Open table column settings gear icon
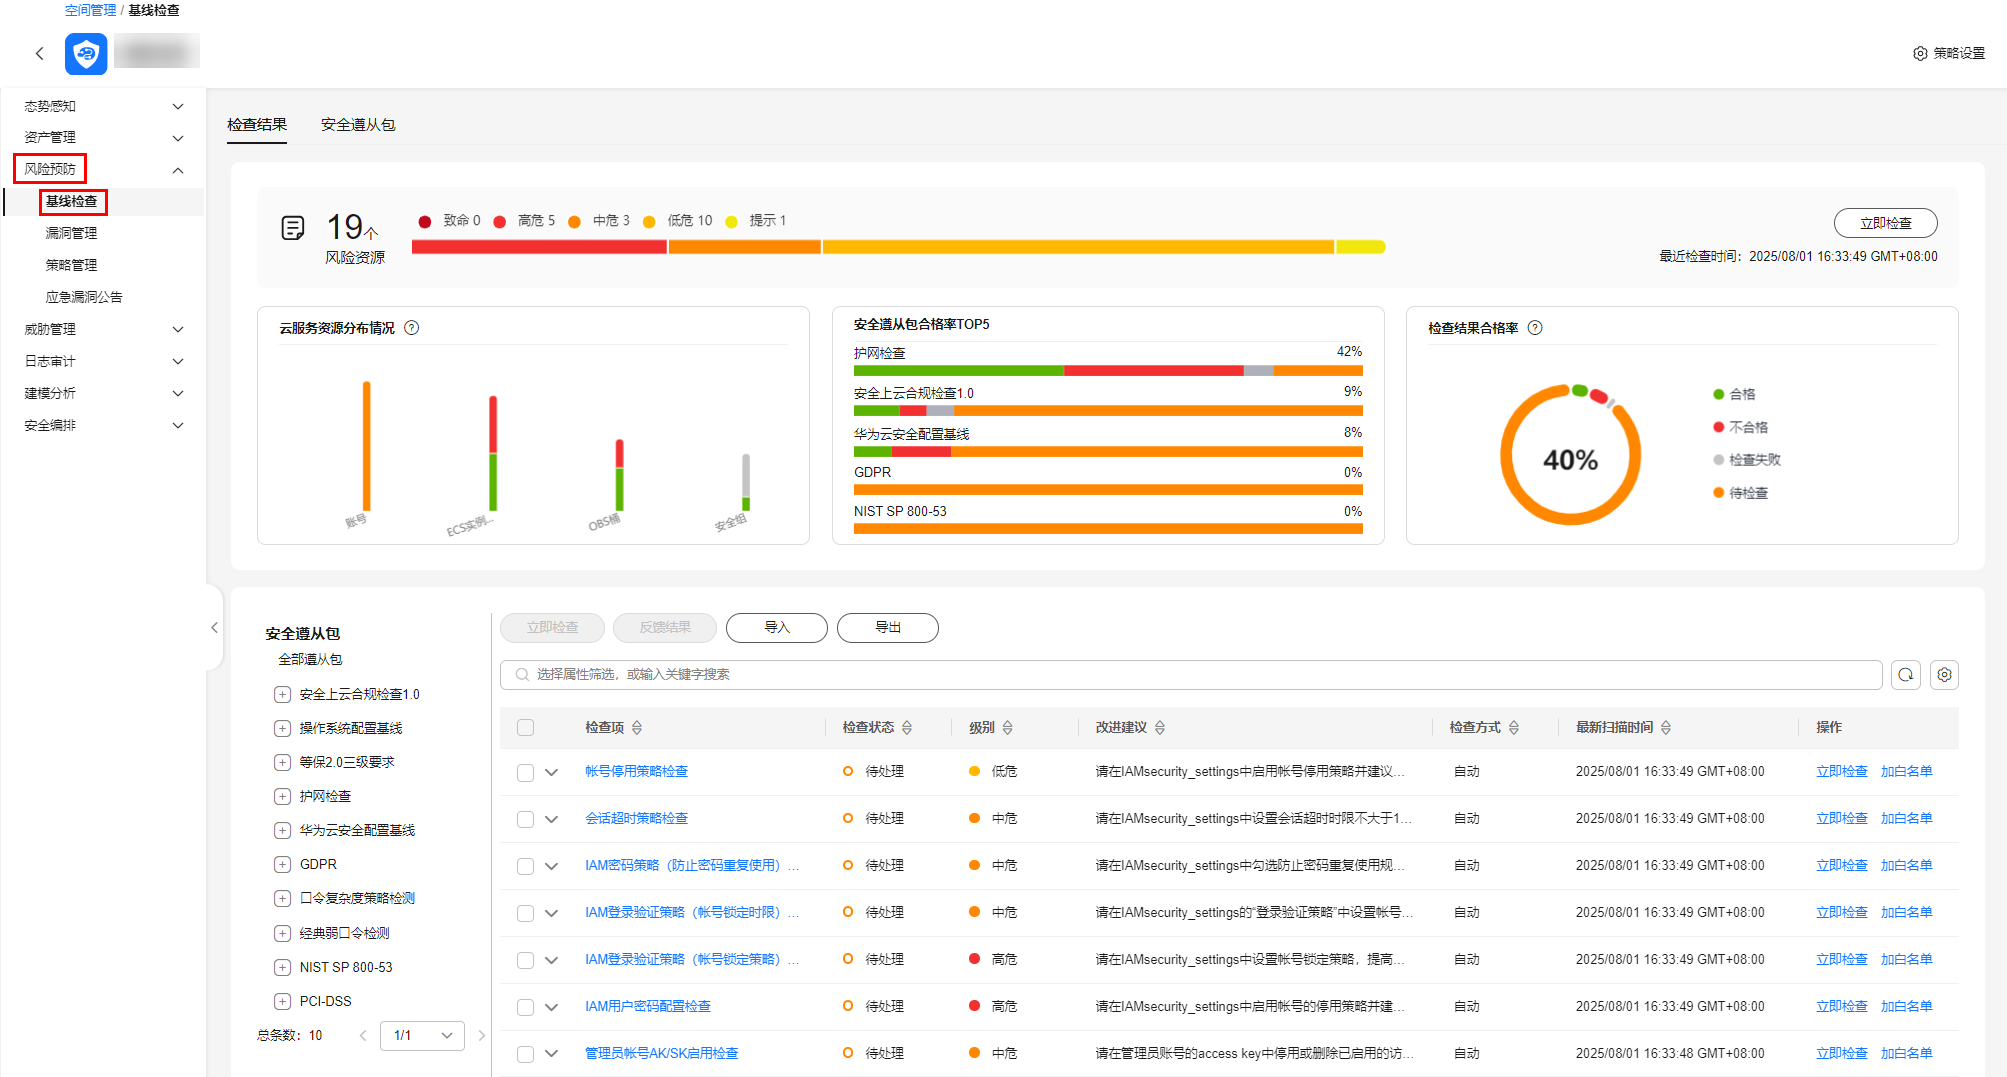 tap(1944, 675)
